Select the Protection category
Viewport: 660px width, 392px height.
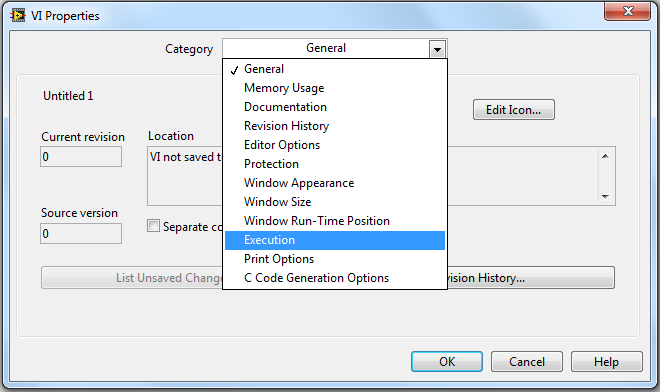click(335, 164)
